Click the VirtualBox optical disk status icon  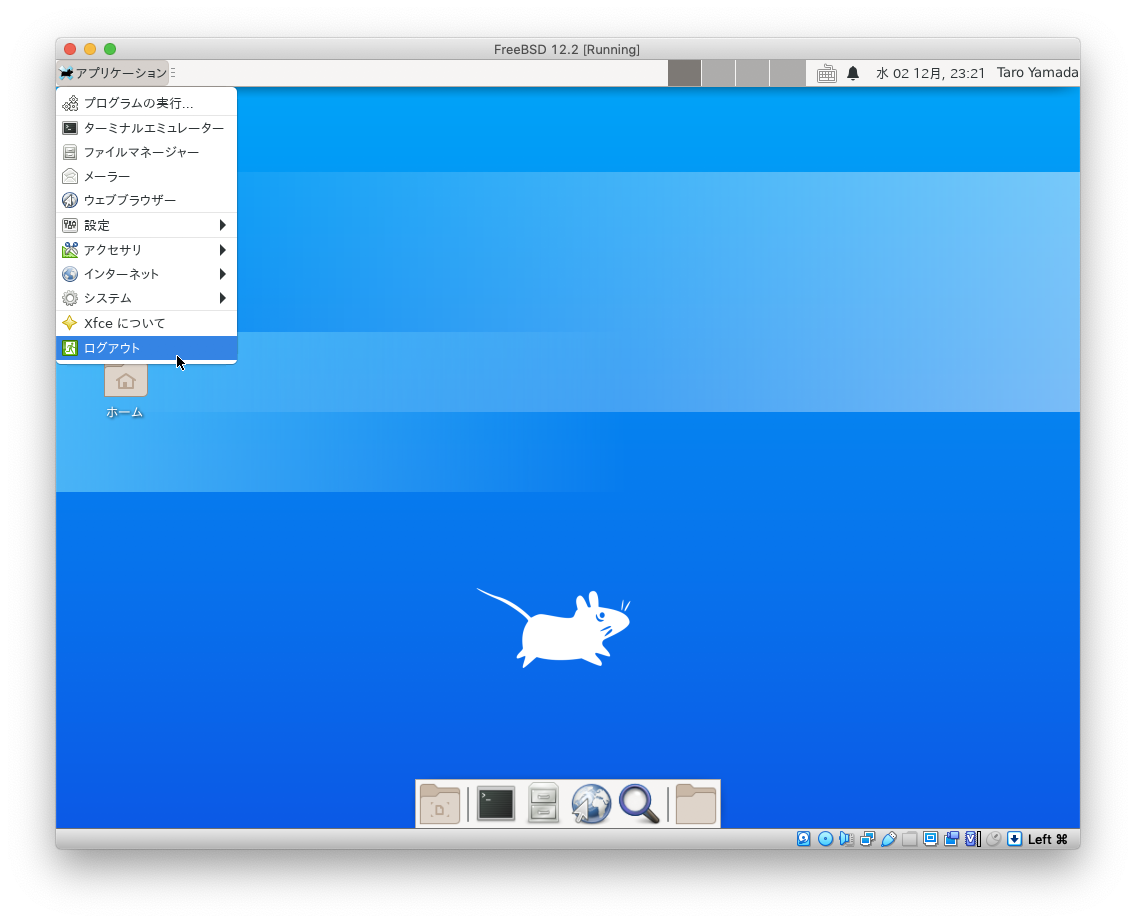[x=825, y=839]
